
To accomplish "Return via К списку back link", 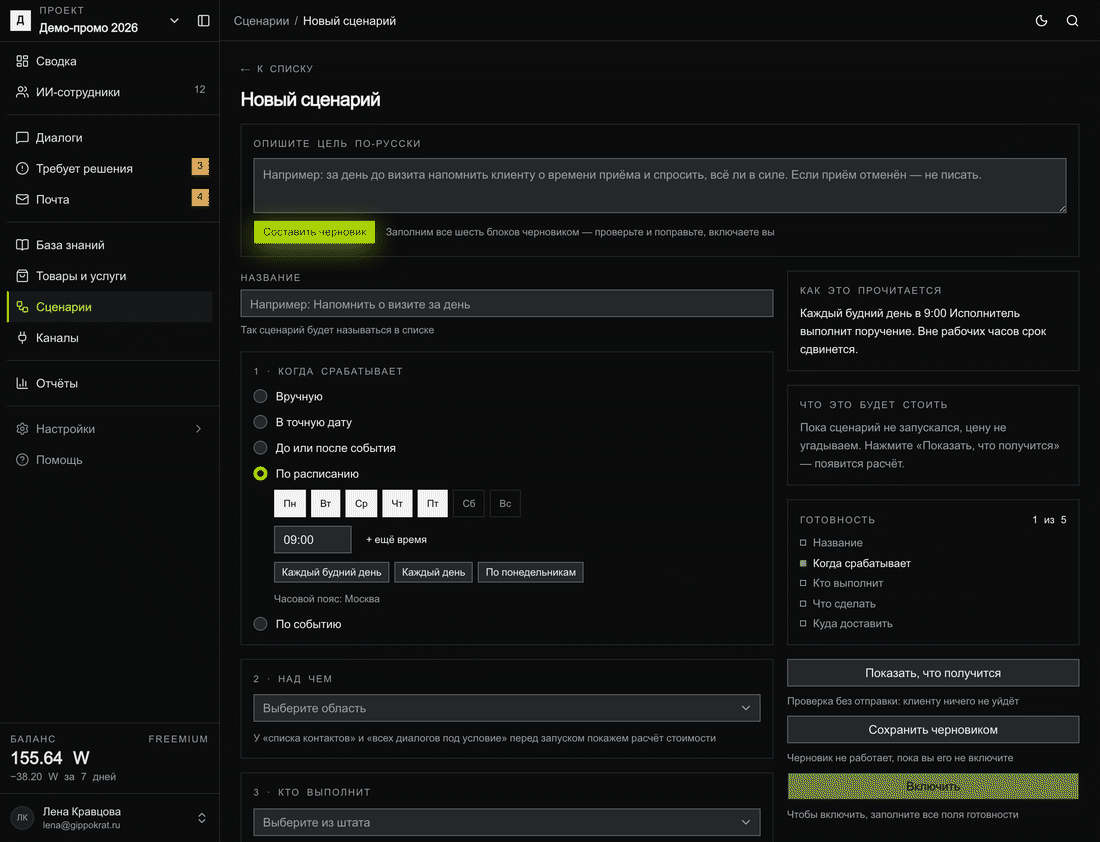I will point(276,69).
